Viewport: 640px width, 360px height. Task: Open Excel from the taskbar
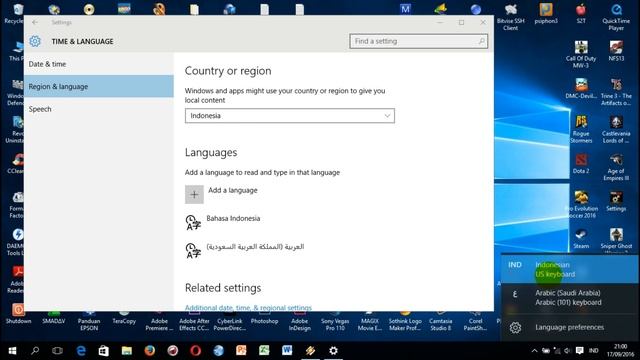point(264,351)
